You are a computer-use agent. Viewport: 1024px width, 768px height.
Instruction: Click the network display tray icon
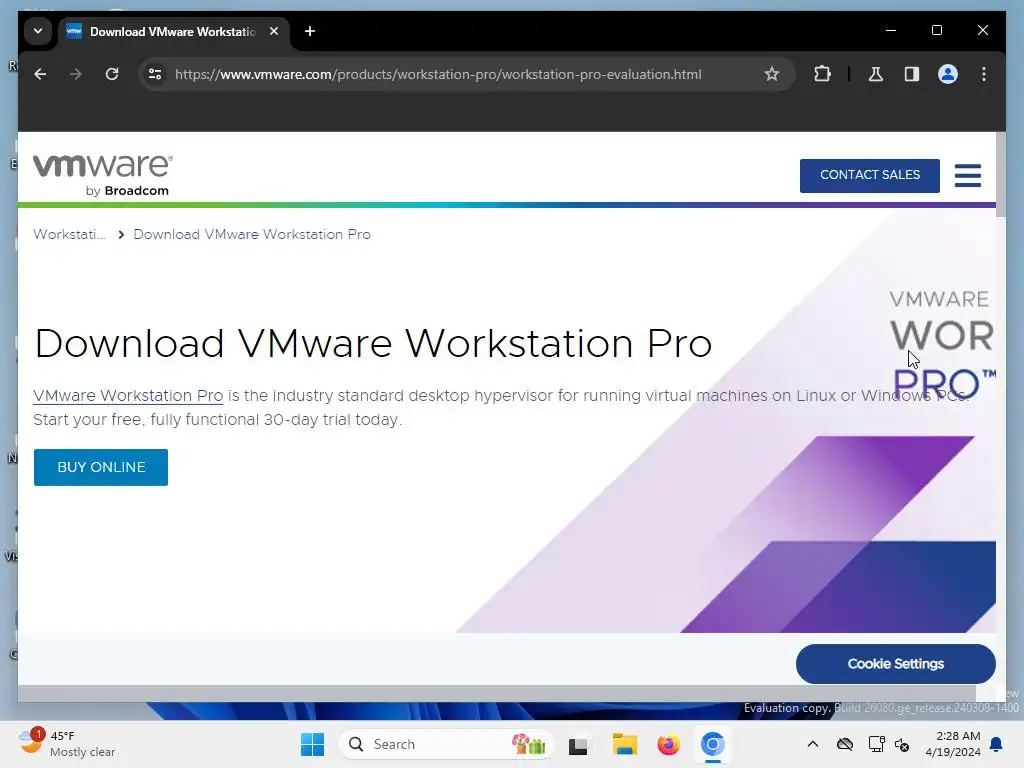point(876,744)
